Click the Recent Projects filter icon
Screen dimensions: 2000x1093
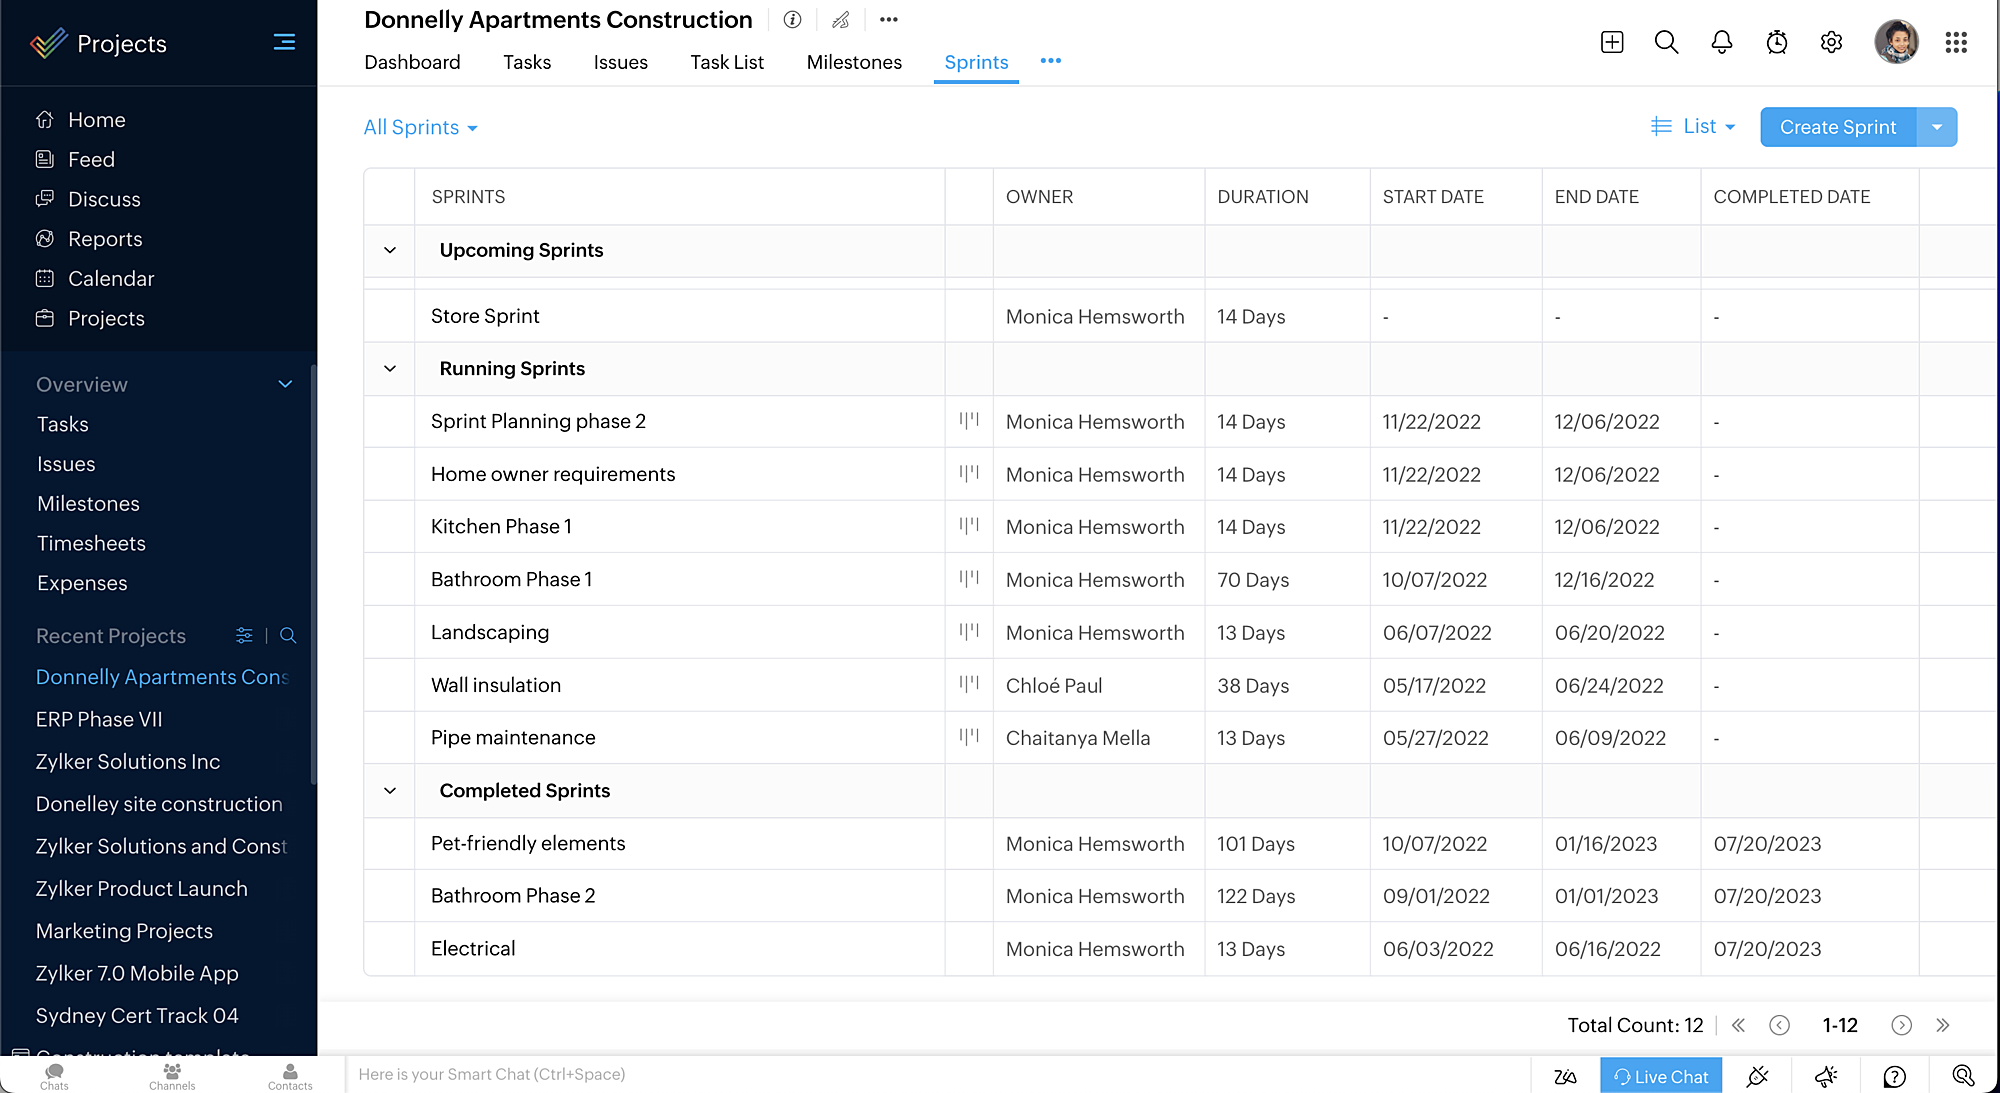pyautogui.click(x=244, y=636)
